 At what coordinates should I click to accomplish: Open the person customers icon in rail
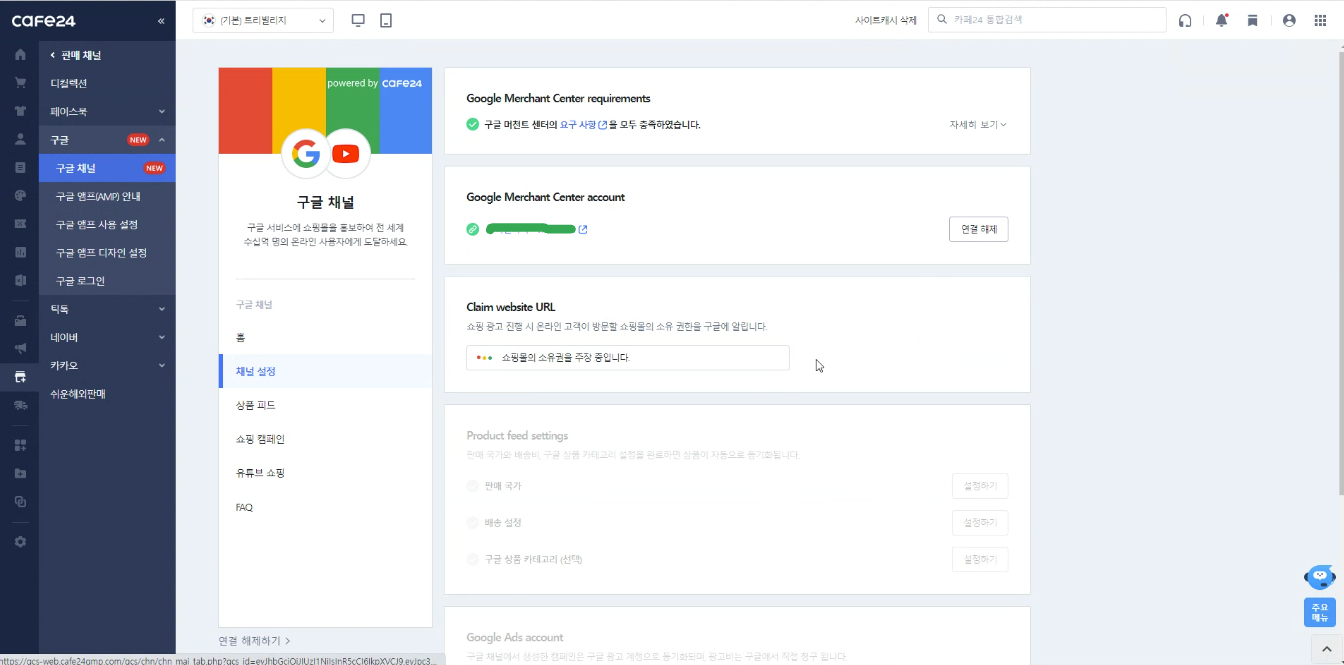[x=20, y=139]
